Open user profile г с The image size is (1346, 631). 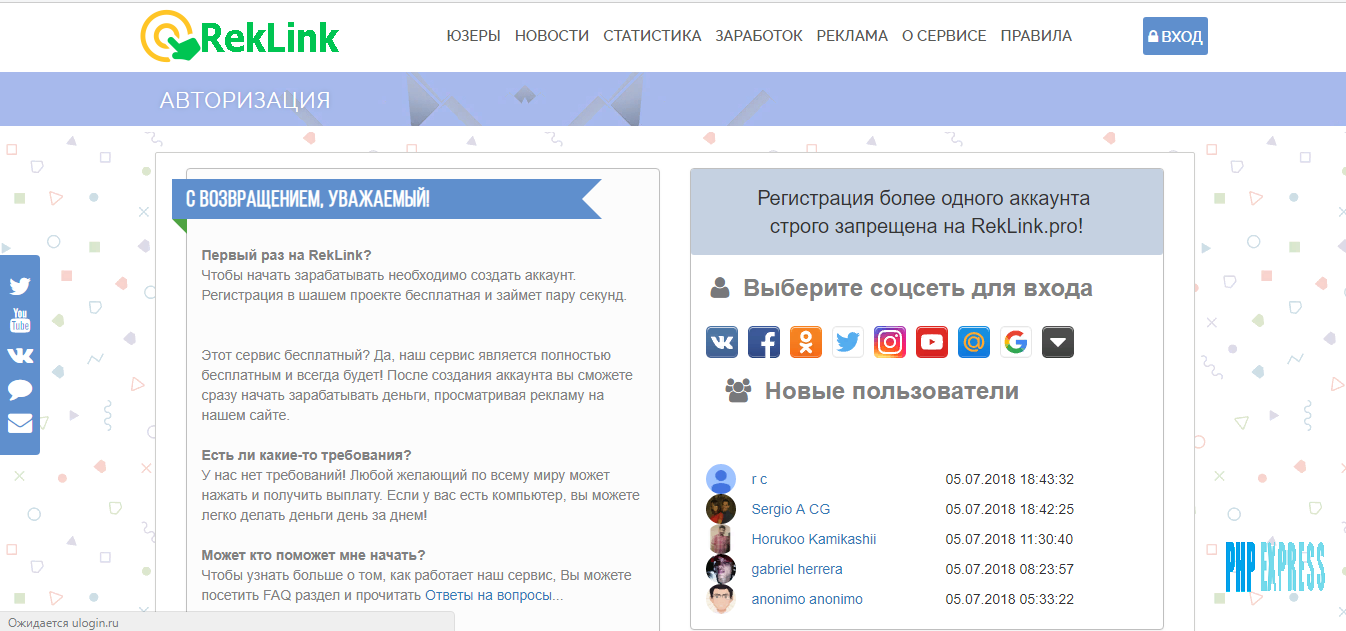[759, 480]
